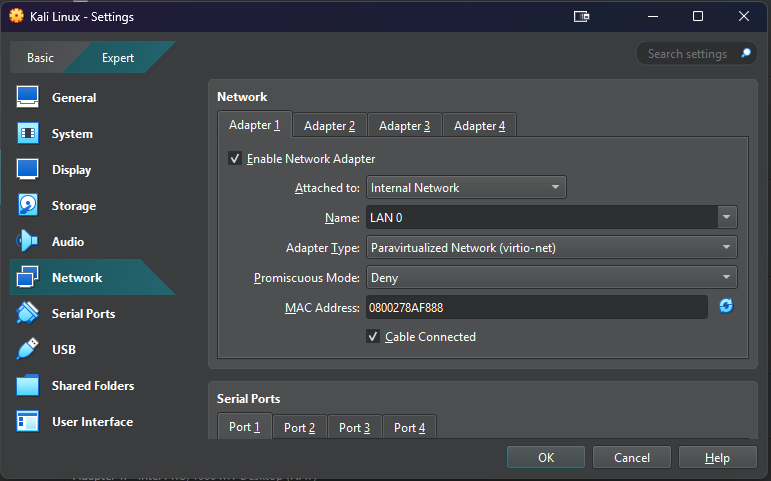
Task: Click the OK button
Action: [546, 457]
